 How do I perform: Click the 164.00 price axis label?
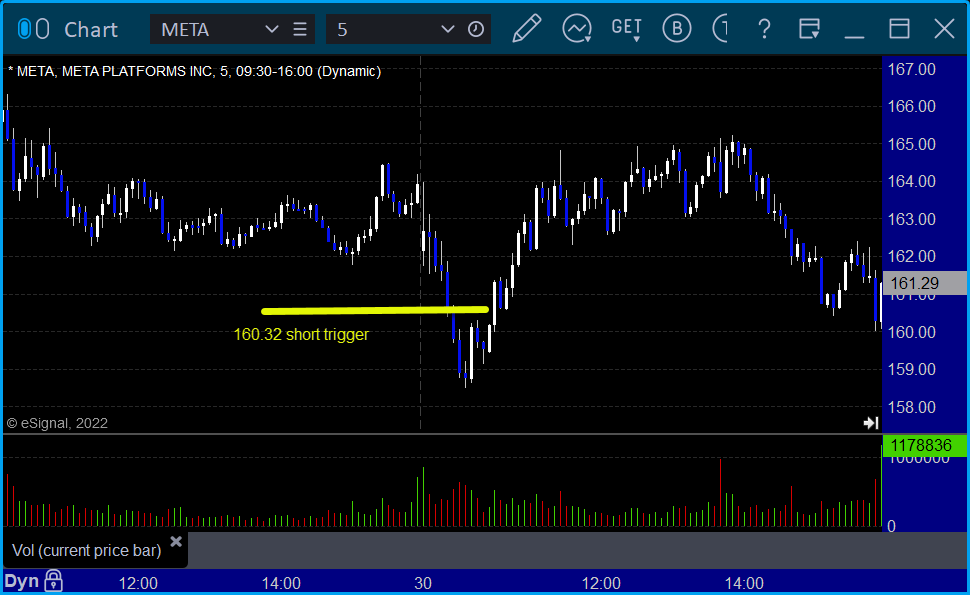pyautogui.click(x=912, y=181)
